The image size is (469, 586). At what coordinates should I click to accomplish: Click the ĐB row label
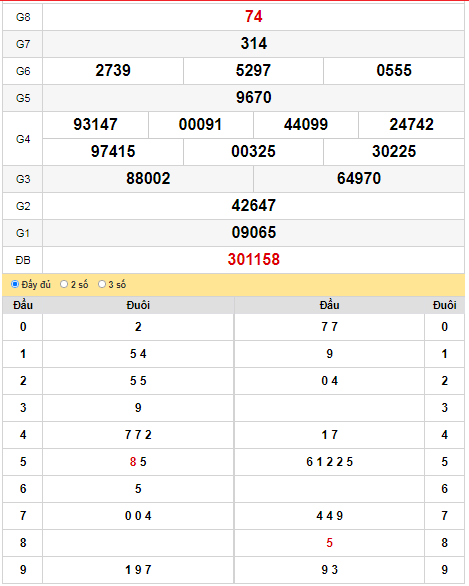(x=23, y=260)
